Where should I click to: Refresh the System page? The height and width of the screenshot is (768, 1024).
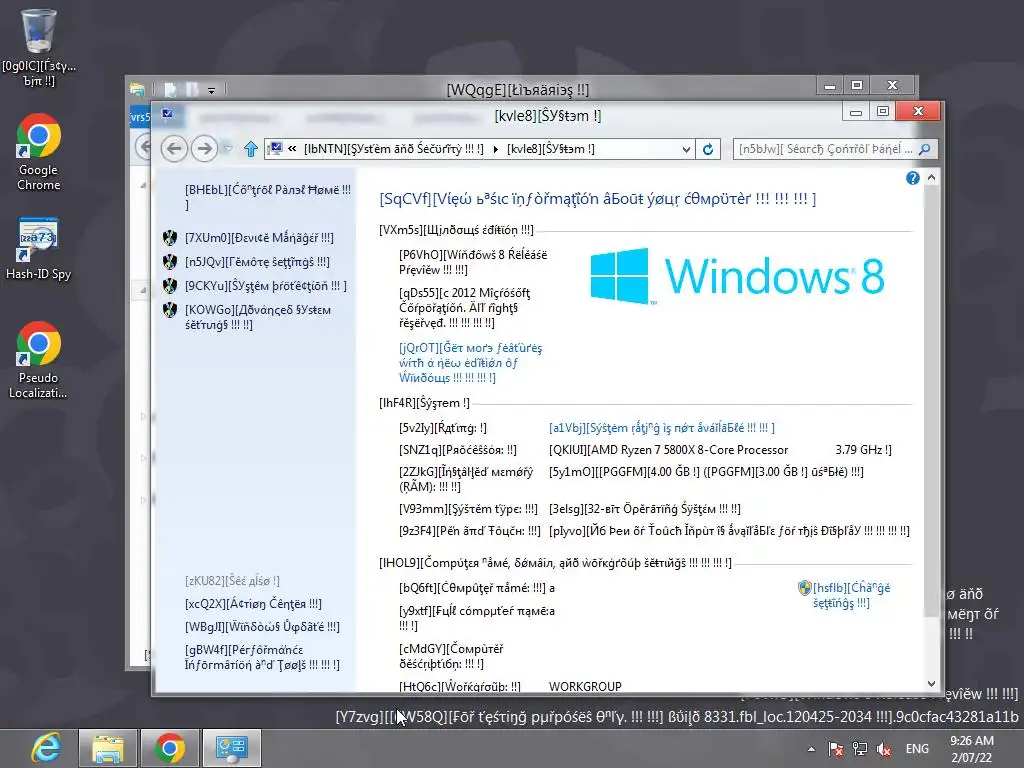coord(708,149)
